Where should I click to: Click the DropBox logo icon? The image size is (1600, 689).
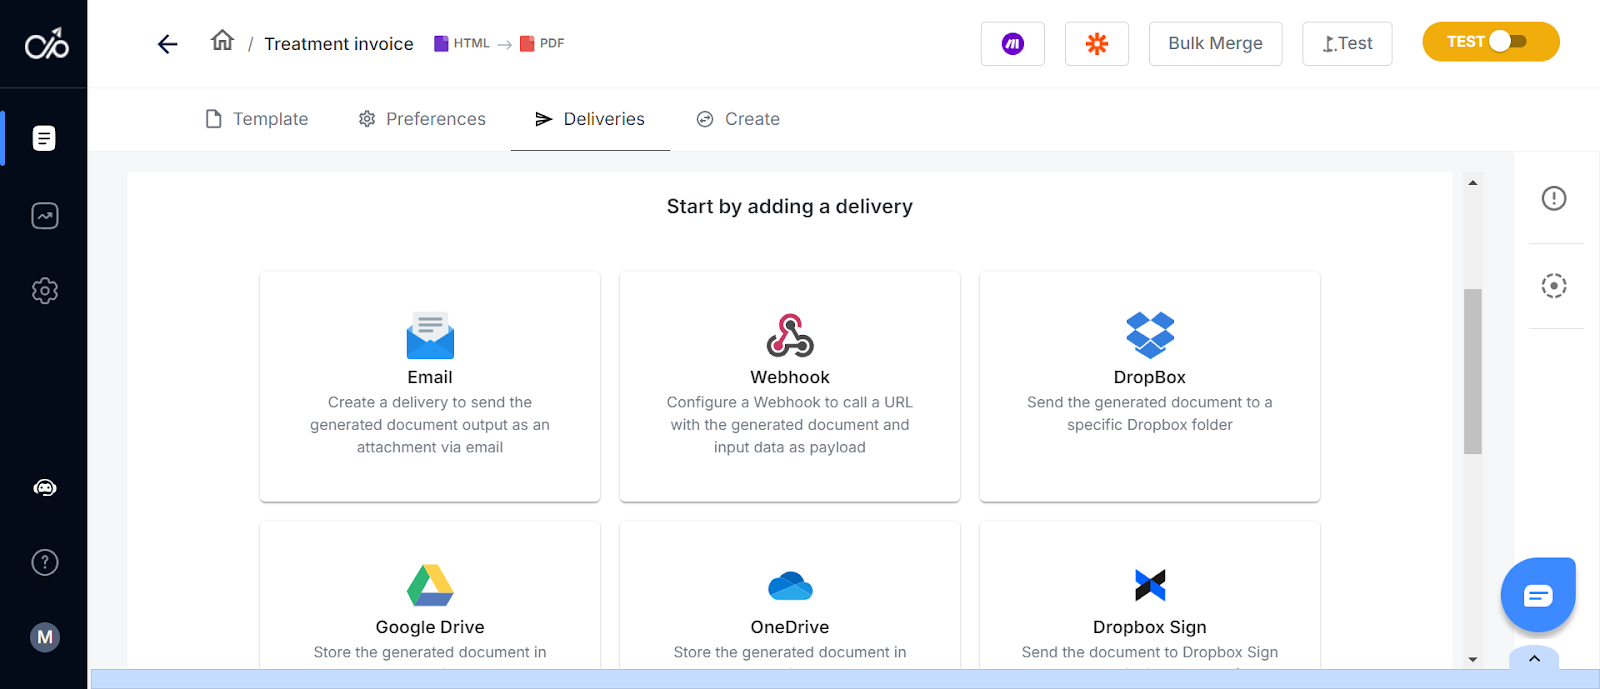click(x=1150, y=335)
